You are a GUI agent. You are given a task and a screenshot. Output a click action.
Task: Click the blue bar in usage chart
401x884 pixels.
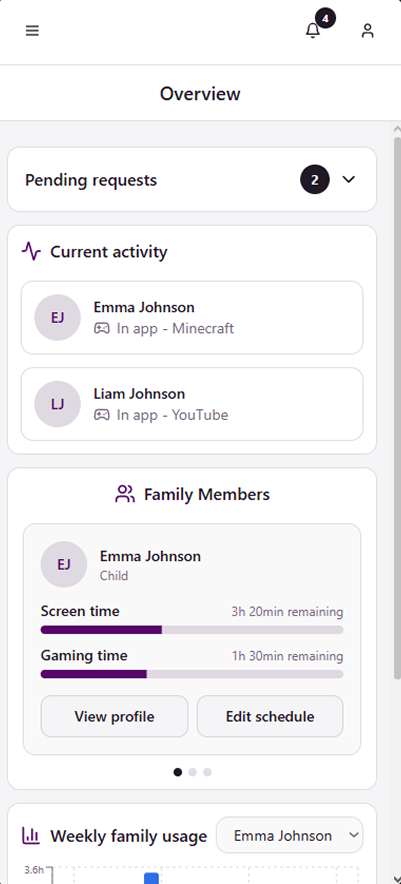coord(151,878)
